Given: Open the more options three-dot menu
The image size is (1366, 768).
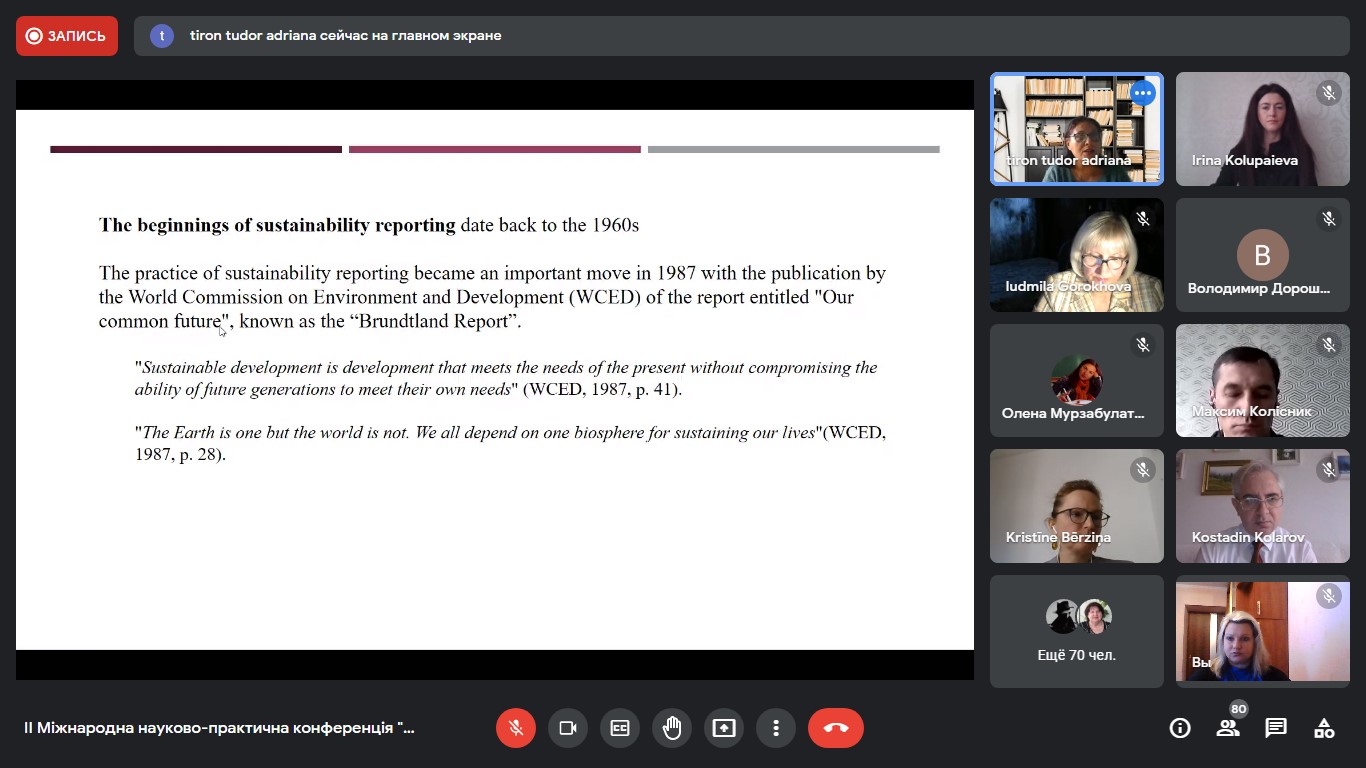Looking at the screenshot, I should (x=776, y=728).
